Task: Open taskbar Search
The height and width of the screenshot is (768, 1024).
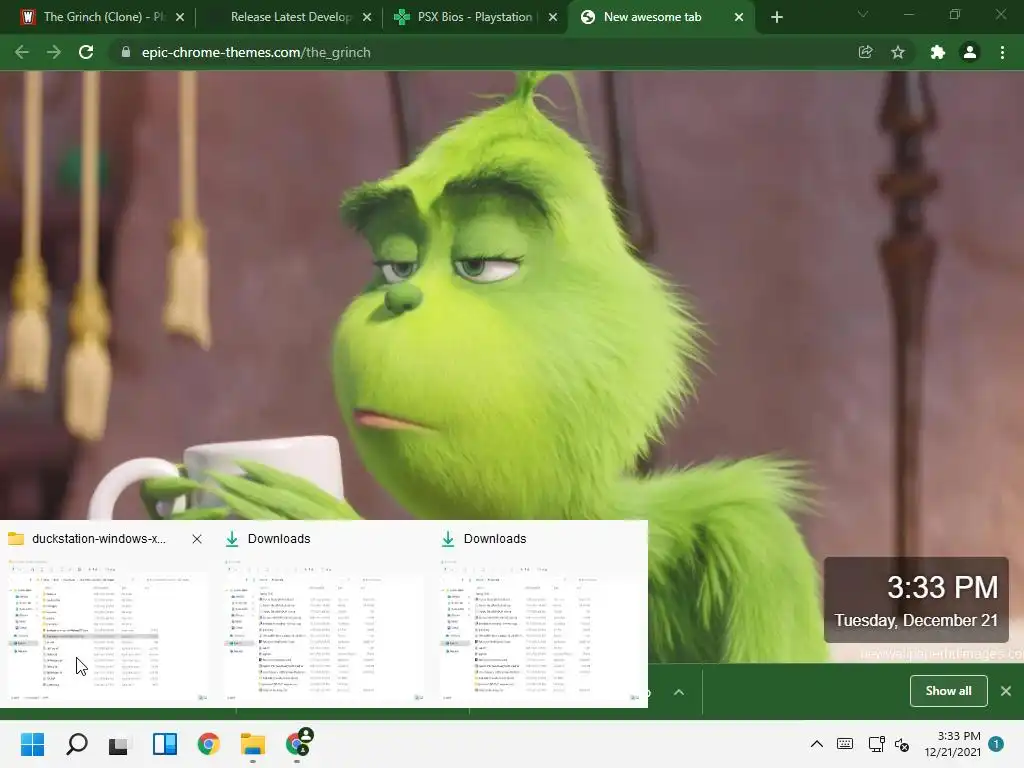Action: pos(76,744)
